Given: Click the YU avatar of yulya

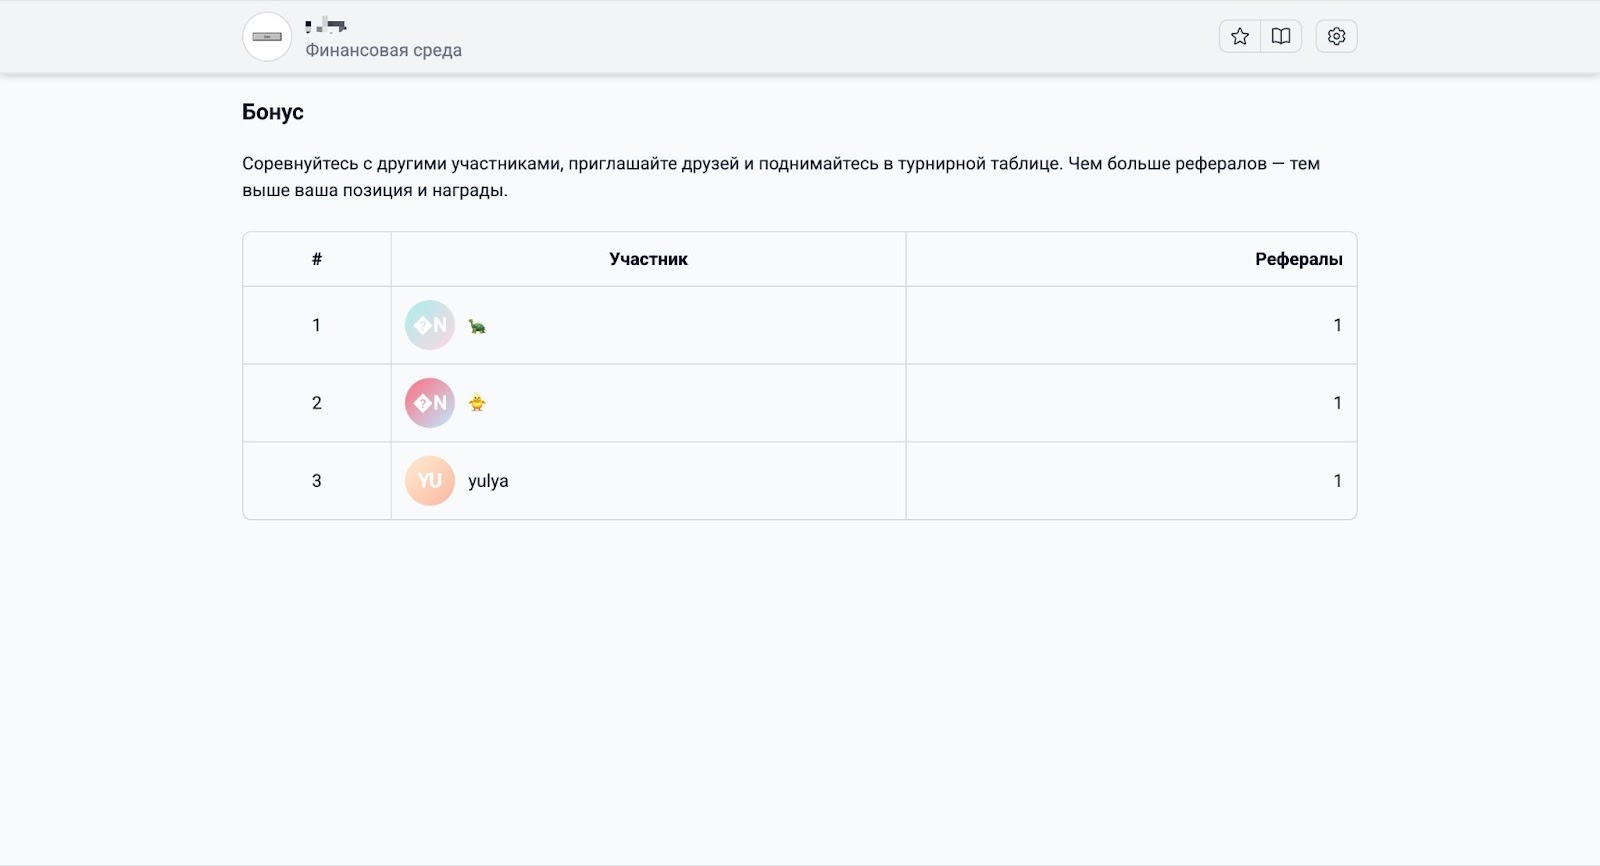Looking at the screenshot, I should (430, 481).
